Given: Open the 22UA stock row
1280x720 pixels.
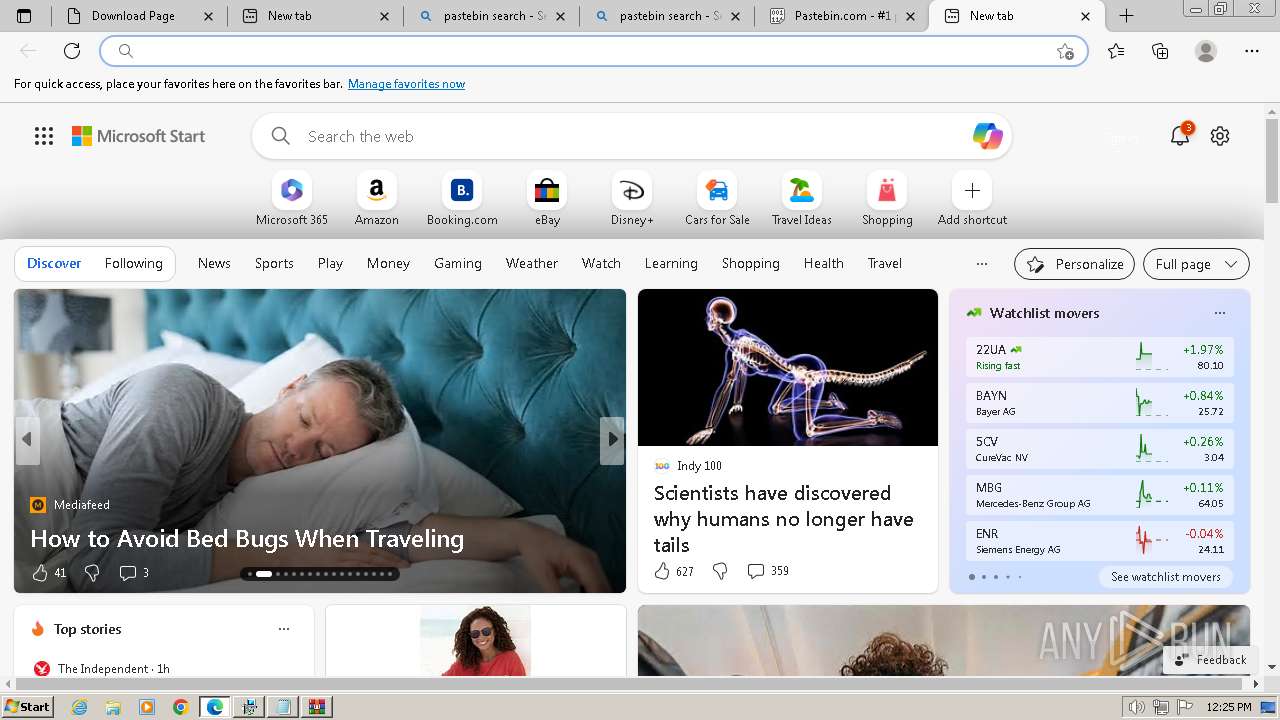Looking at the screenshot, I should [1100, 357].
